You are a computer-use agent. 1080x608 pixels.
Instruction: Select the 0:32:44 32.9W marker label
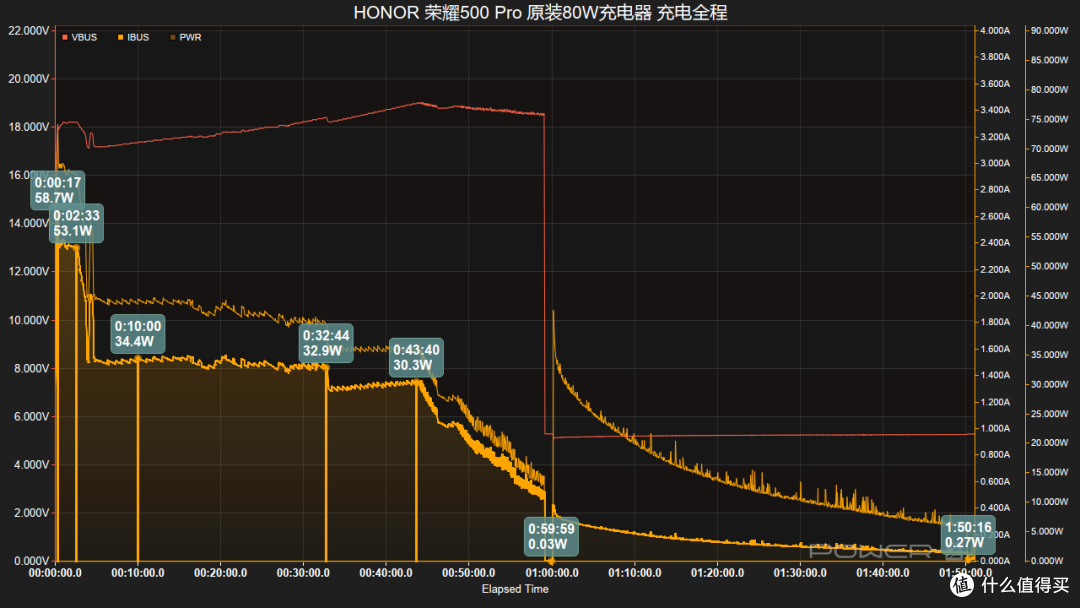pyautogui.click(x=326, y=343)
